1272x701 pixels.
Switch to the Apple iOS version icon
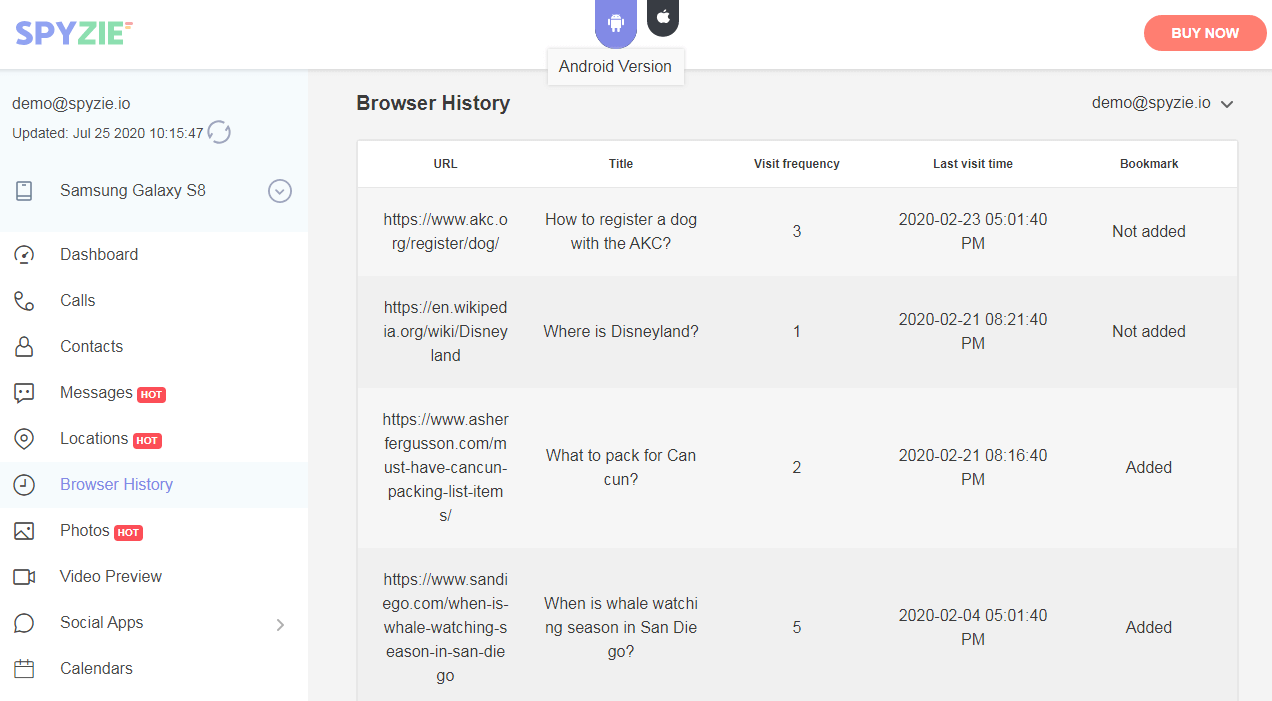[663, 17]
